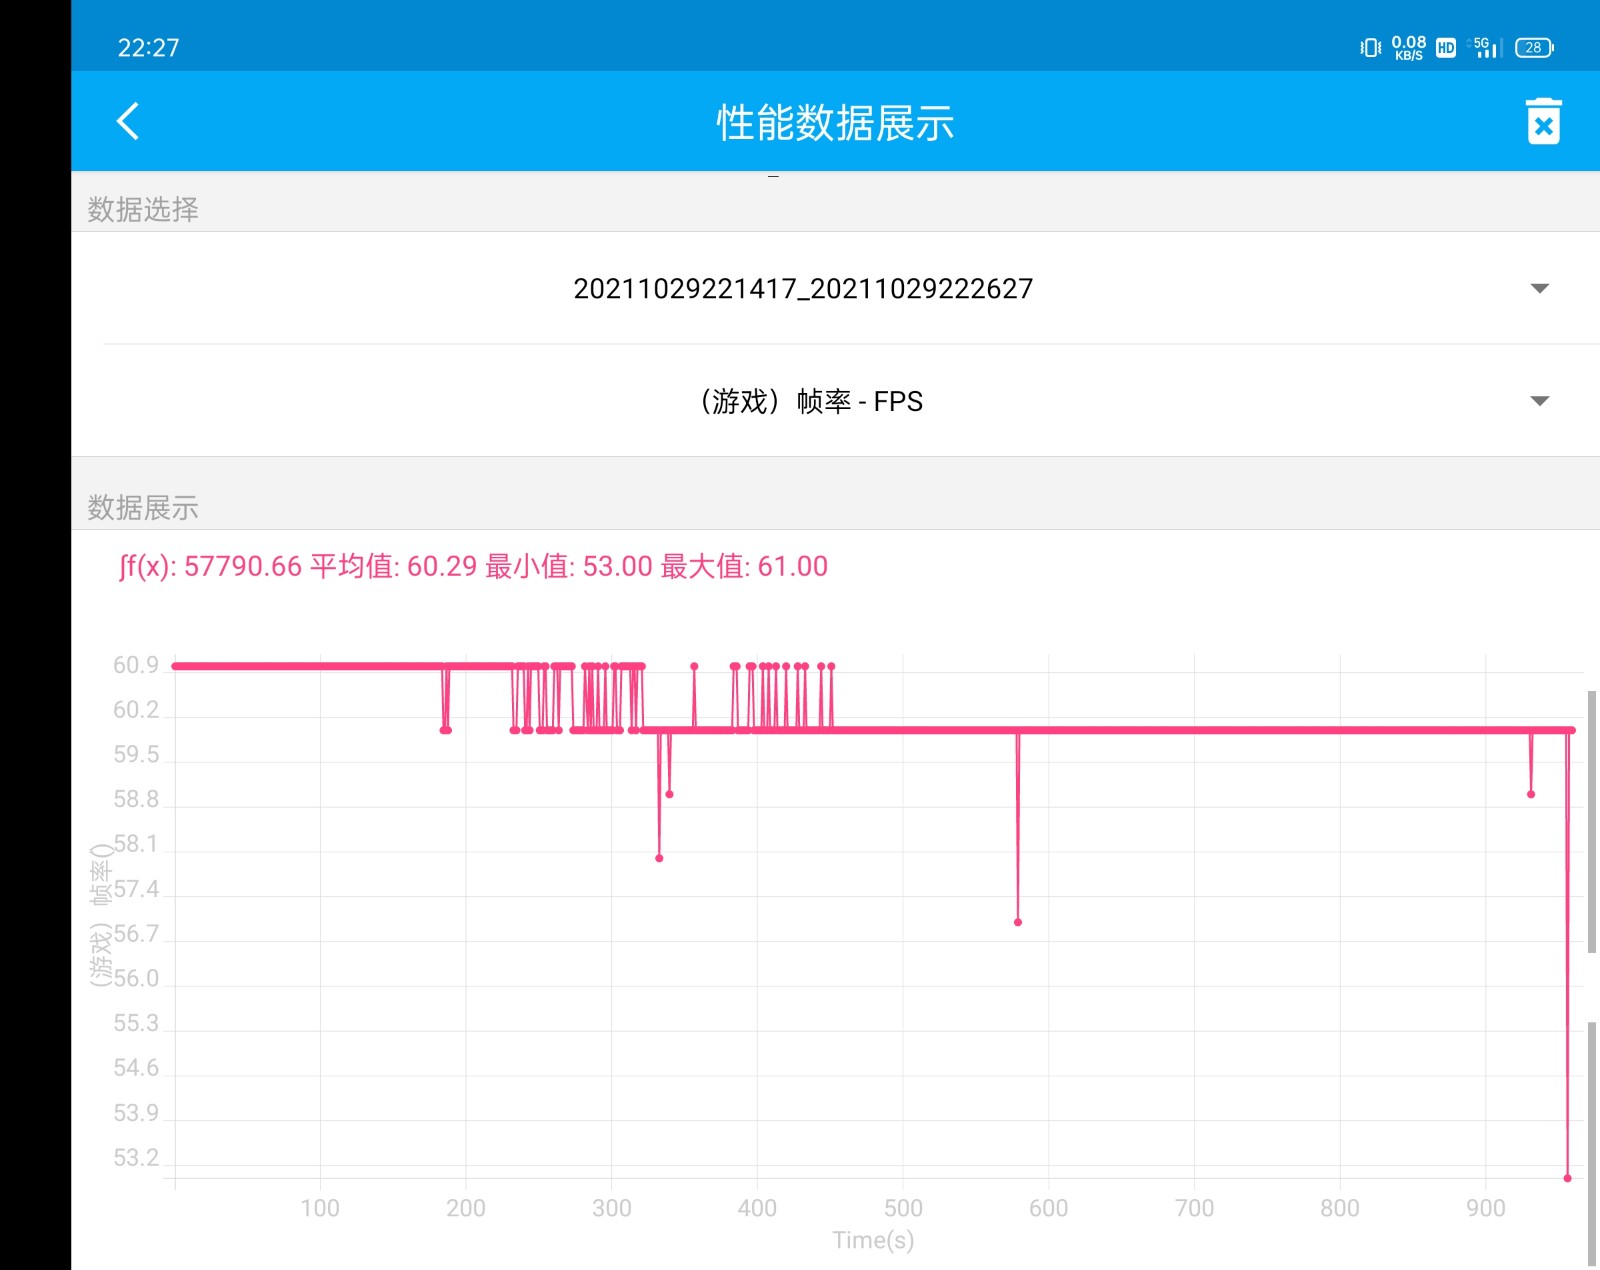
Task: Tap the network speed KB/S indicator
Action: 1408,48
